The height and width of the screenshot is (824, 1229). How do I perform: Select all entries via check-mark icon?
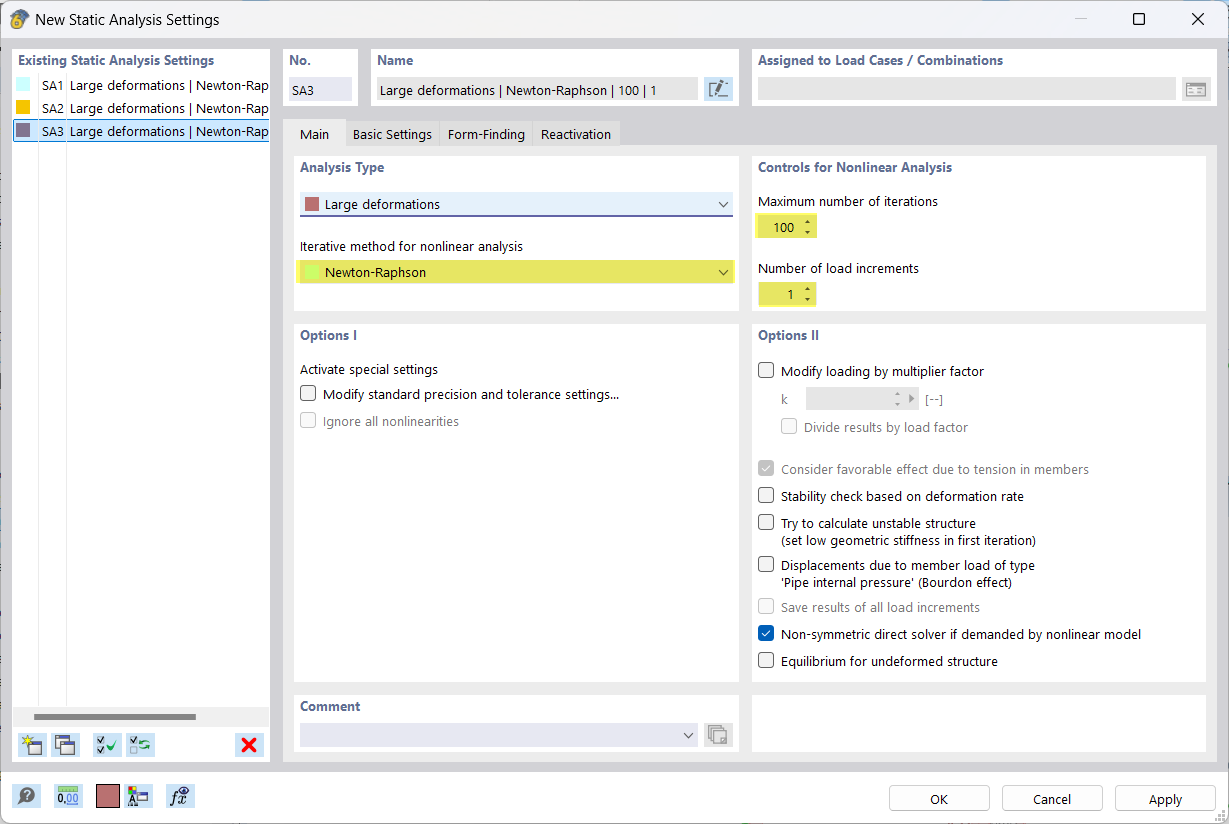pos(106,745)
